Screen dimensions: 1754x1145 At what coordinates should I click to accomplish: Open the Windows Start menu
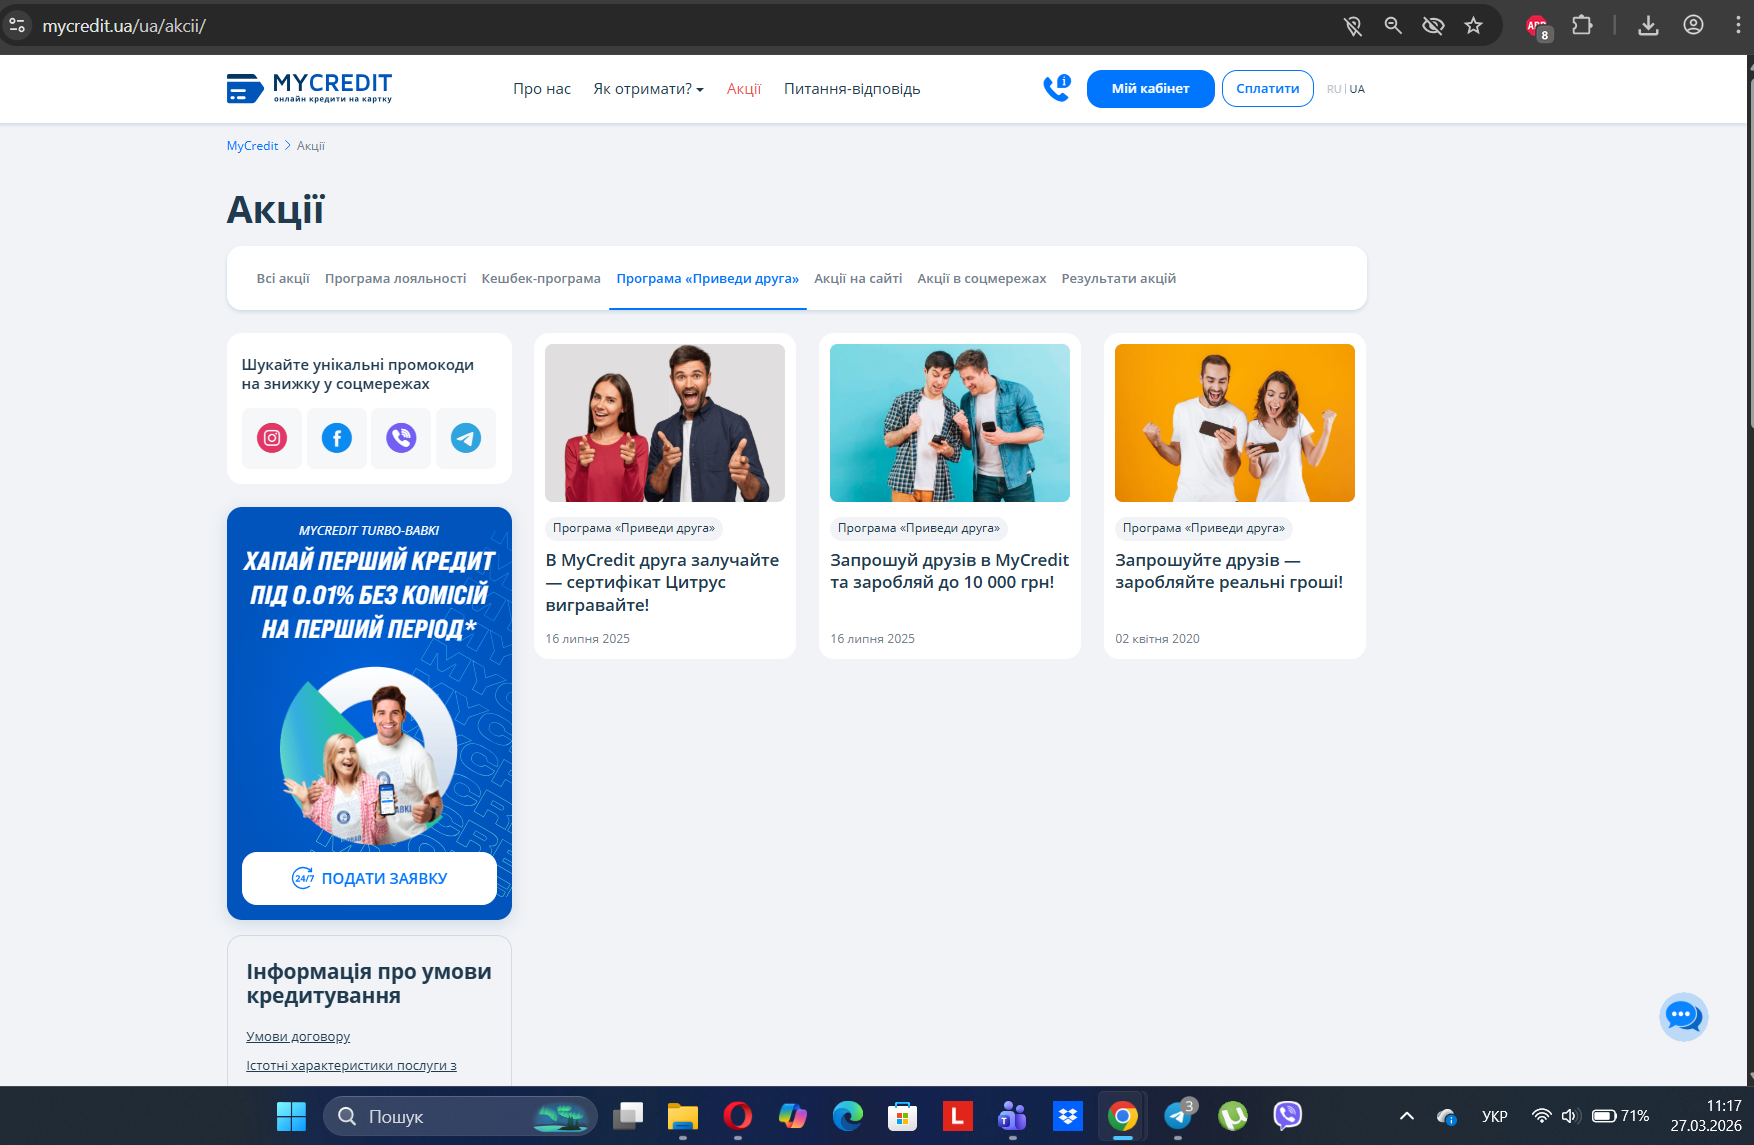point(291,1116)
